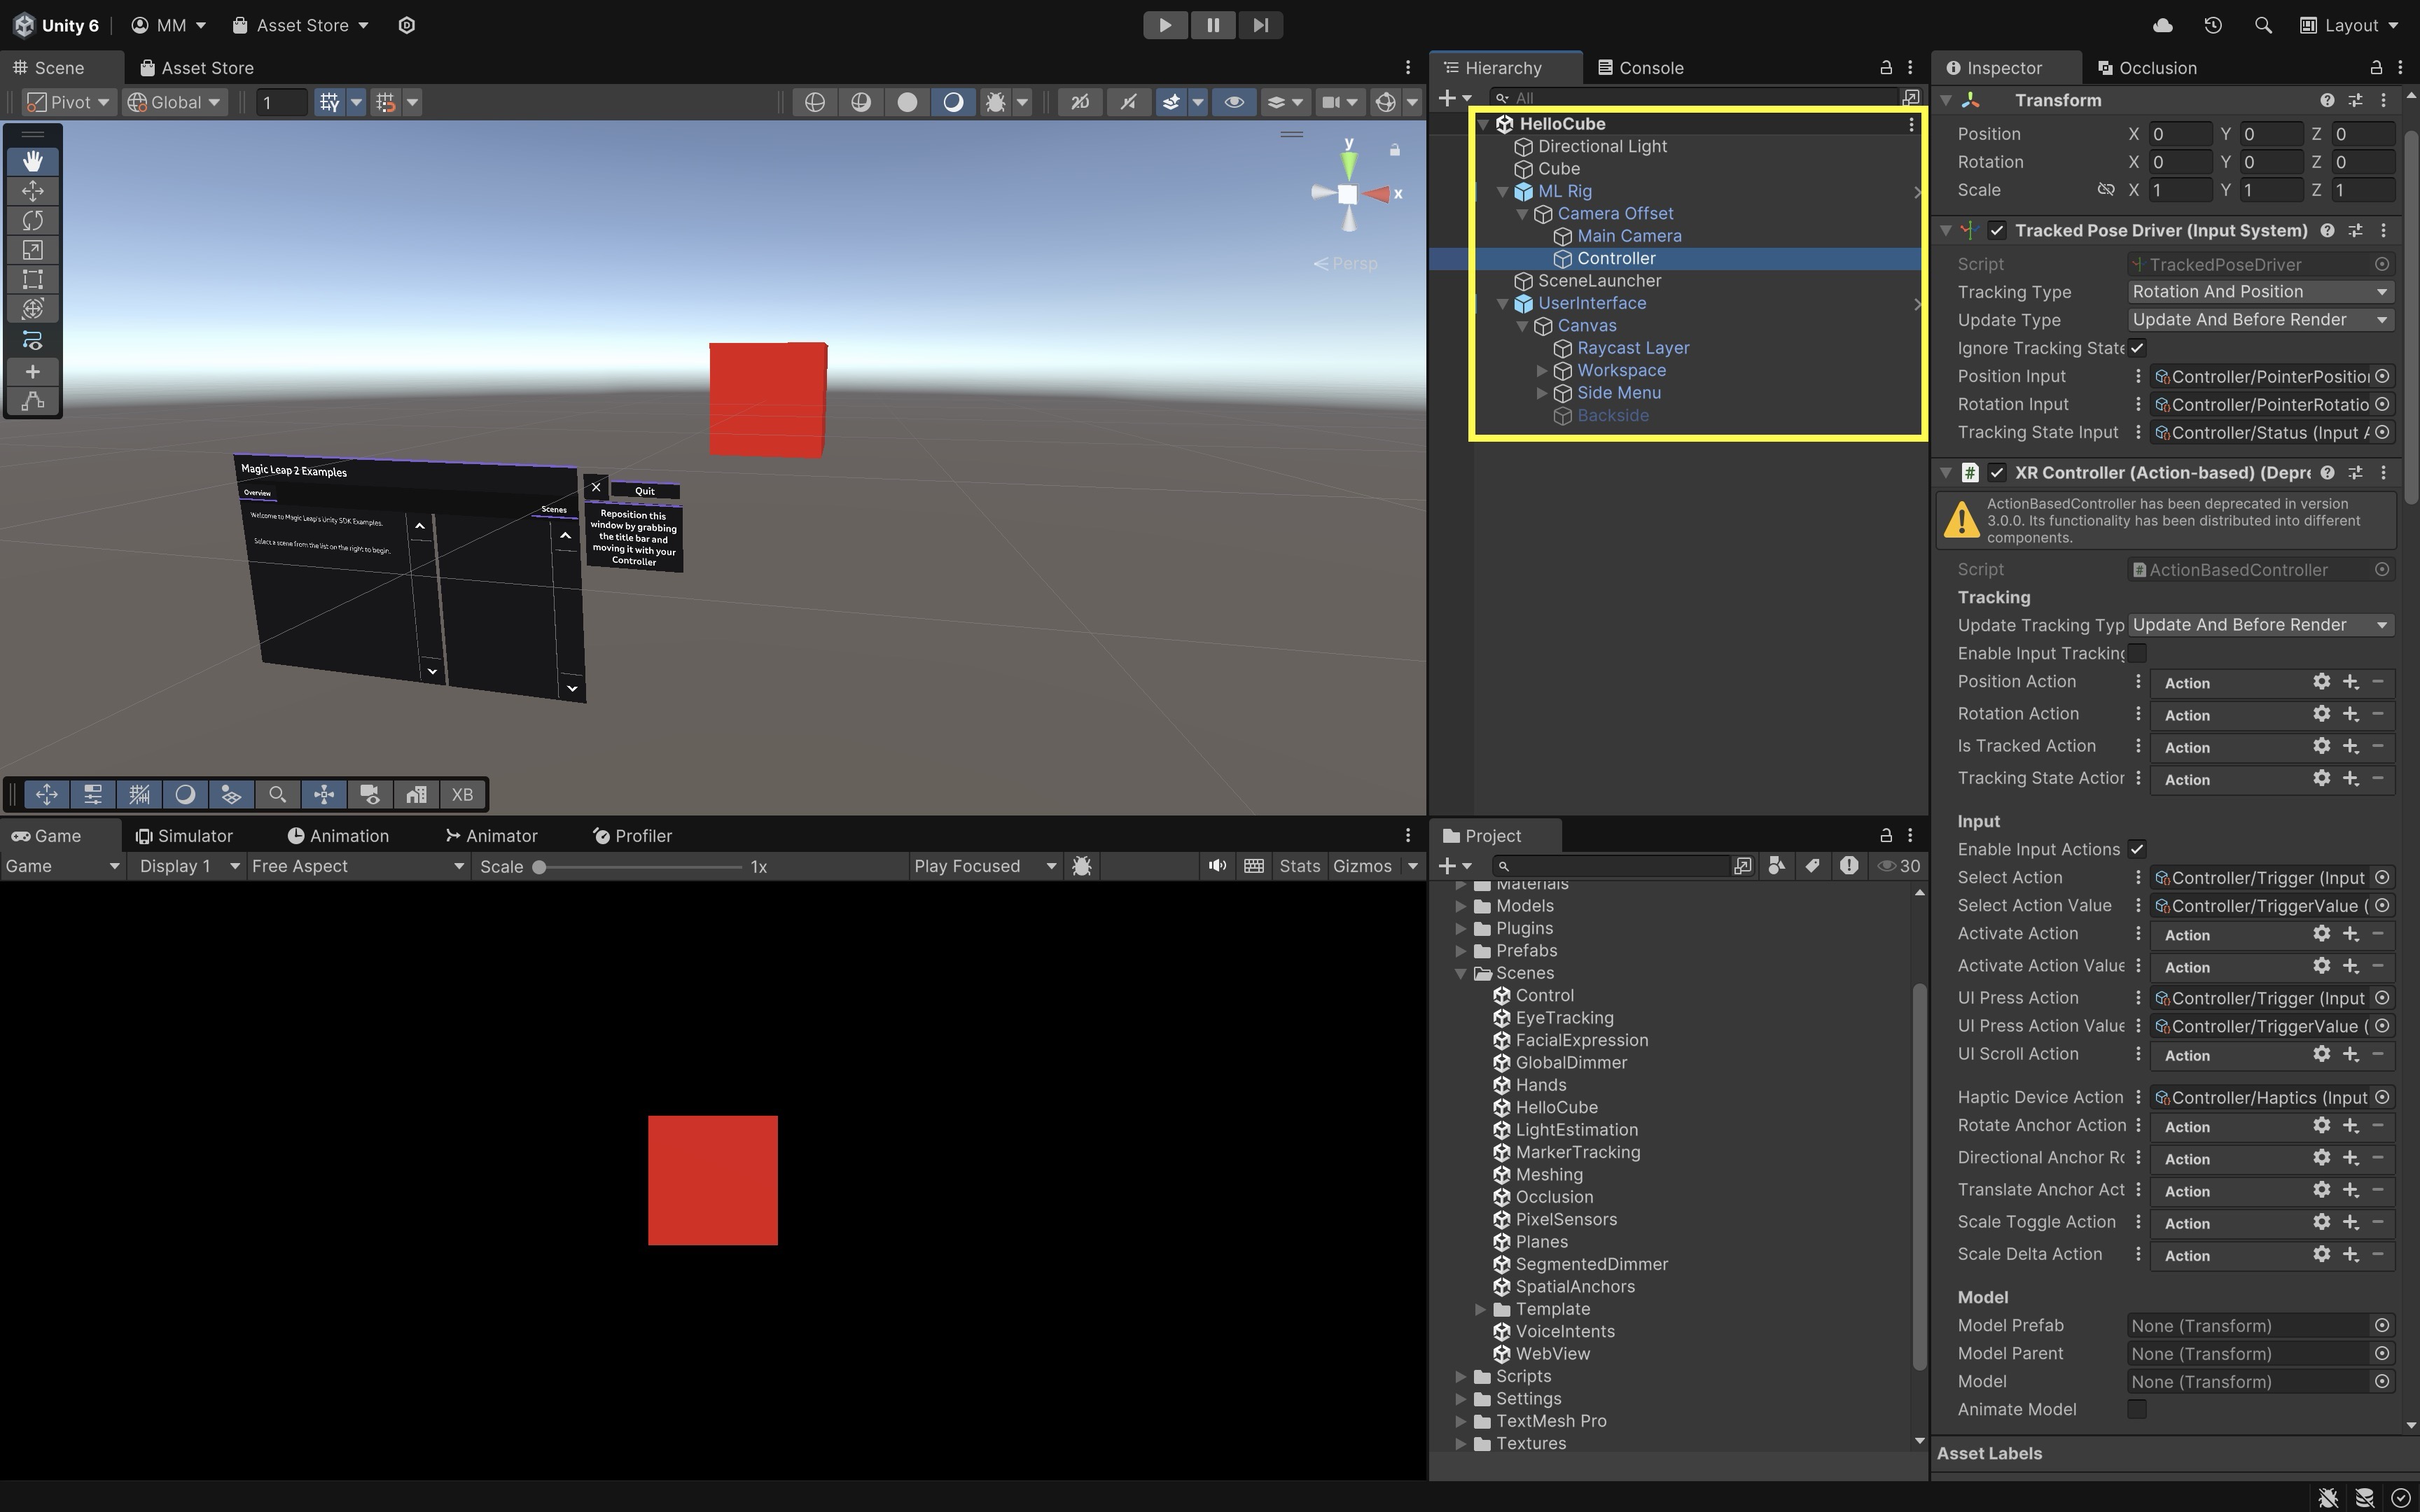Toggle Mute Audio in Game view
The image size is (2420, 1512).
click(x=1216, y=866)
